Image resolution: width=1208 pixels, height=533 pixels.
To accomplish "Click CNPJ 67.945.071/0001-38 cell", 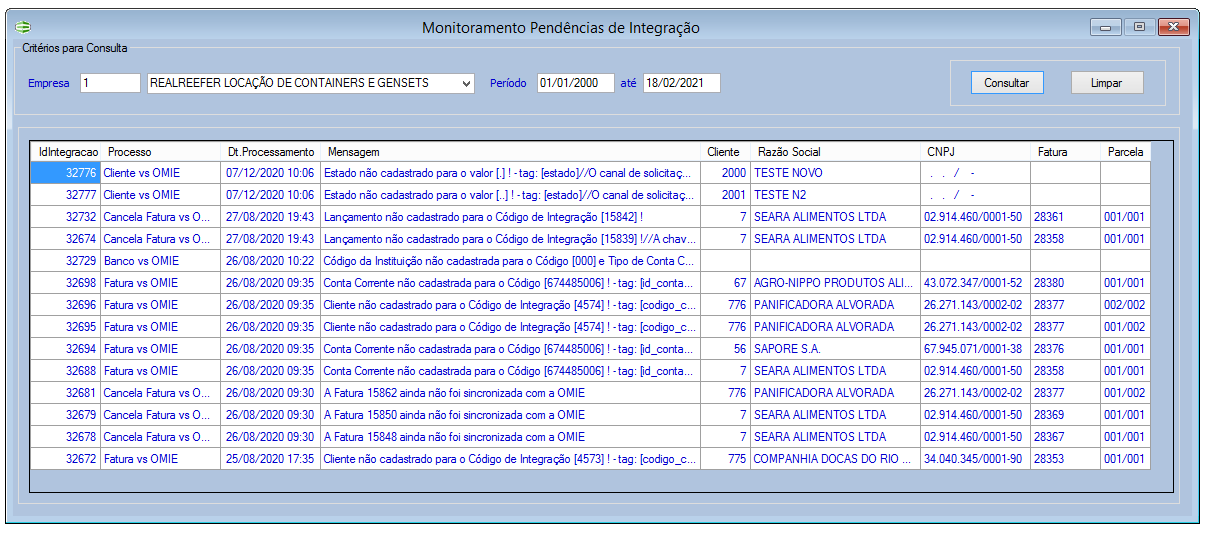I will [976, 349].
